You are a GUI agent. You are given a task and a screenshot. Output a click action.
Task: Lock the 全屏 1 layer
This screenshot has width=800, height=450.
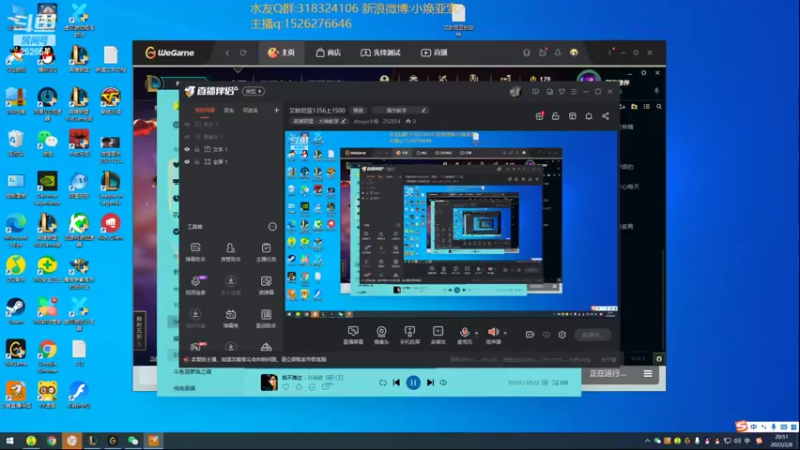196,162
